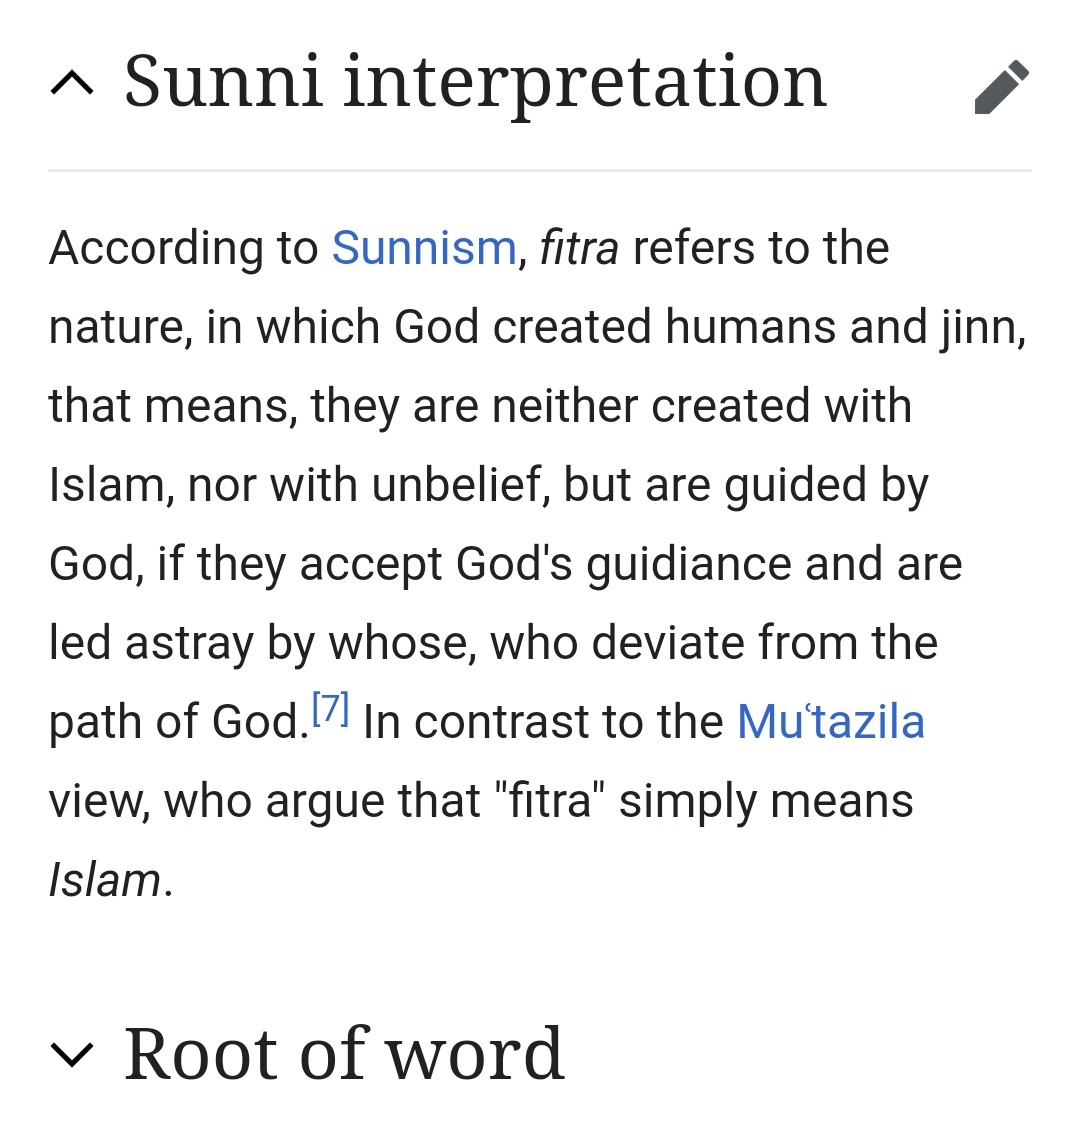Click the Root of word heading text

tap(344, 1053)
